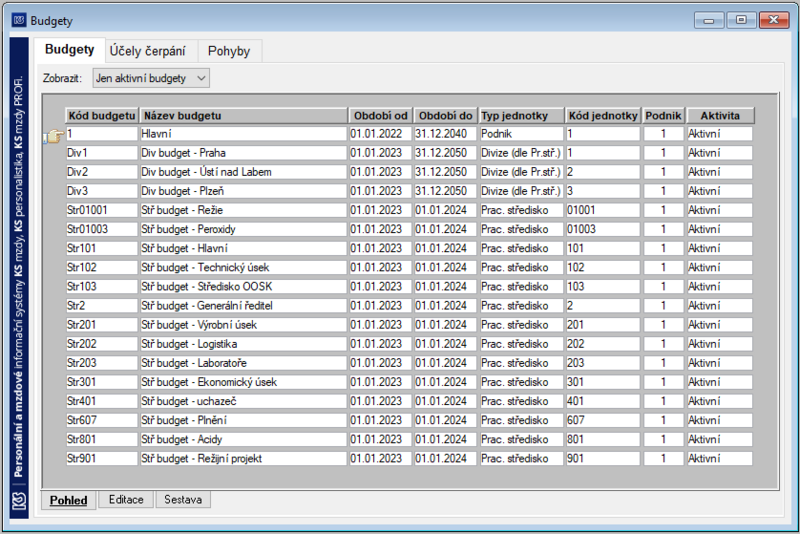Click the Období od column header
Screen dimensions: 800x534
tap(381, 116)
